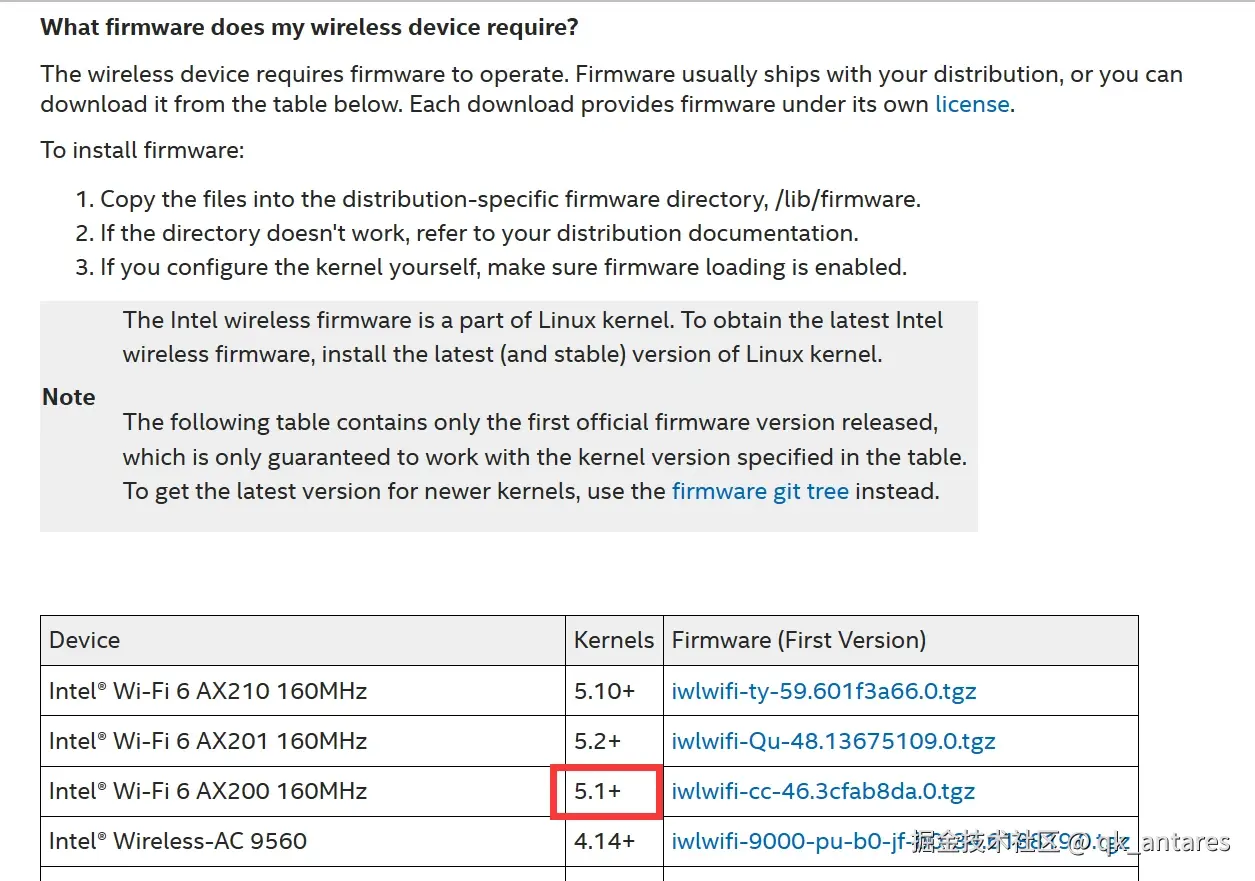Click the "What firmware does my wireless device require?" heading
1255x881 pixels.
pyautogui.click(x=309, y=27)
